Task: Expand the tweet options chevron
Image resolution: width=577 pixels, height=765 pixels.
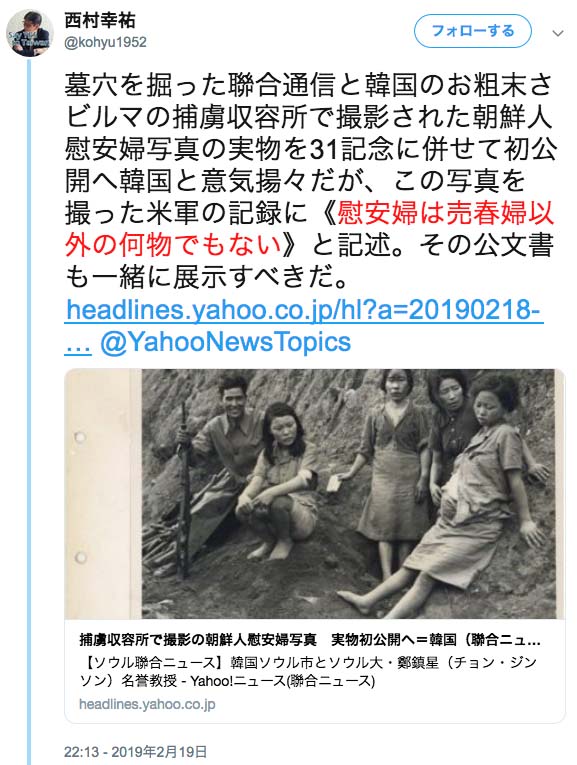Action: pos(558,33)
